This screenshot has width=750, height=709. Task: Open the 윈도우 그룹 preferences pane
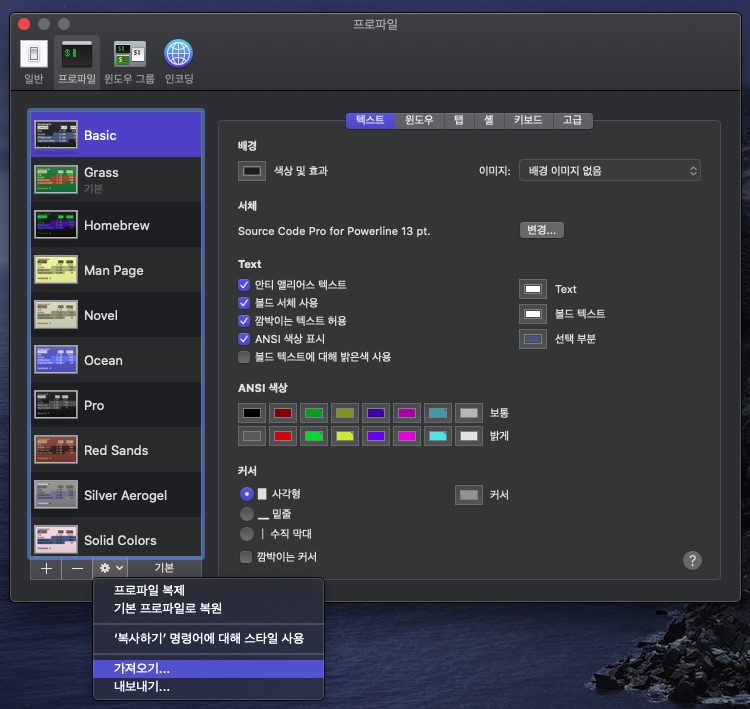(130, 62)
